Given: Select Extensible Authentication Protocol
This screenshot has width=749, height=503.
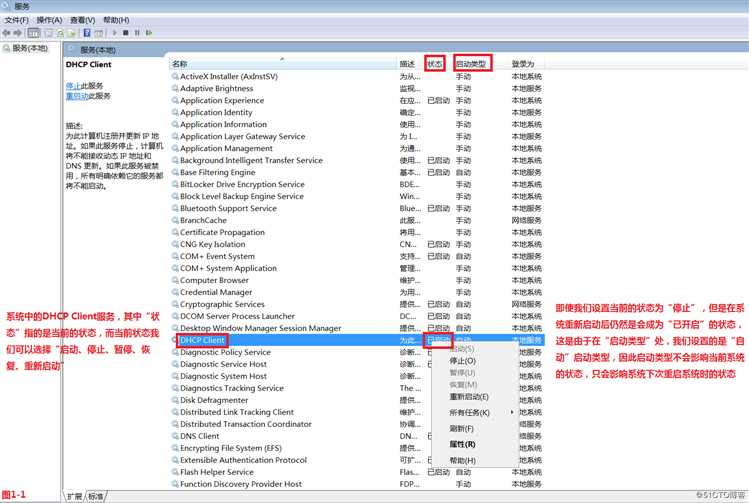Looking at the screenshot, I should pyautogui.click(x=243, y=460).
